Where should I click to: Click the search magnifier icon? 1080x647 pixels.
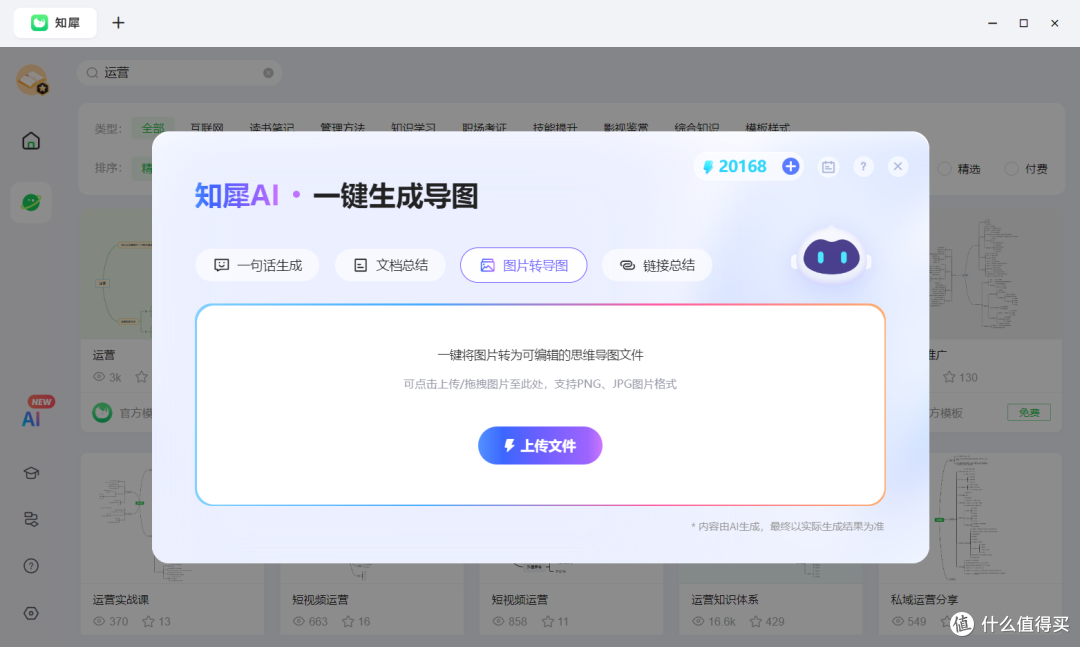pyautogui.click(x=92, y=73)
